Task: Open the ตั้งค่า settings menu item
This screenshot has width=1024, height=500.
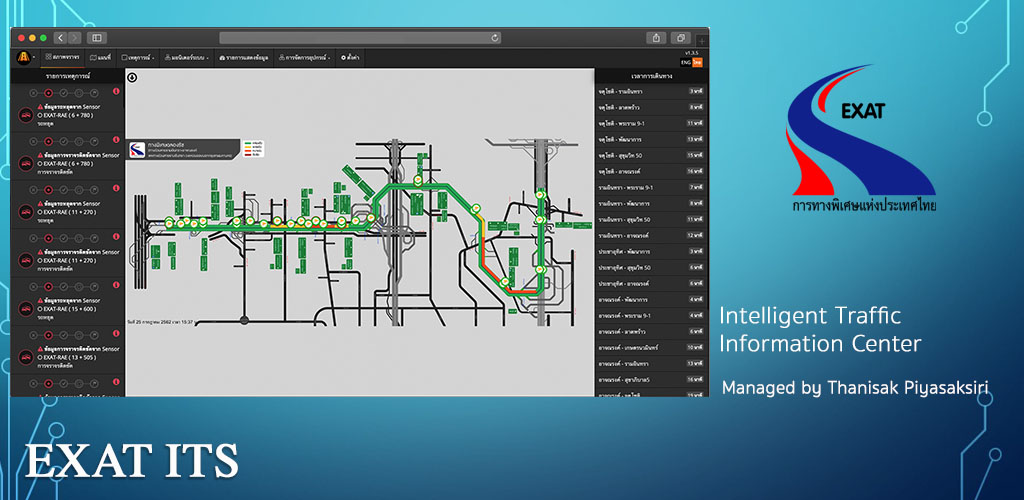Action: [x=349, y=57]
